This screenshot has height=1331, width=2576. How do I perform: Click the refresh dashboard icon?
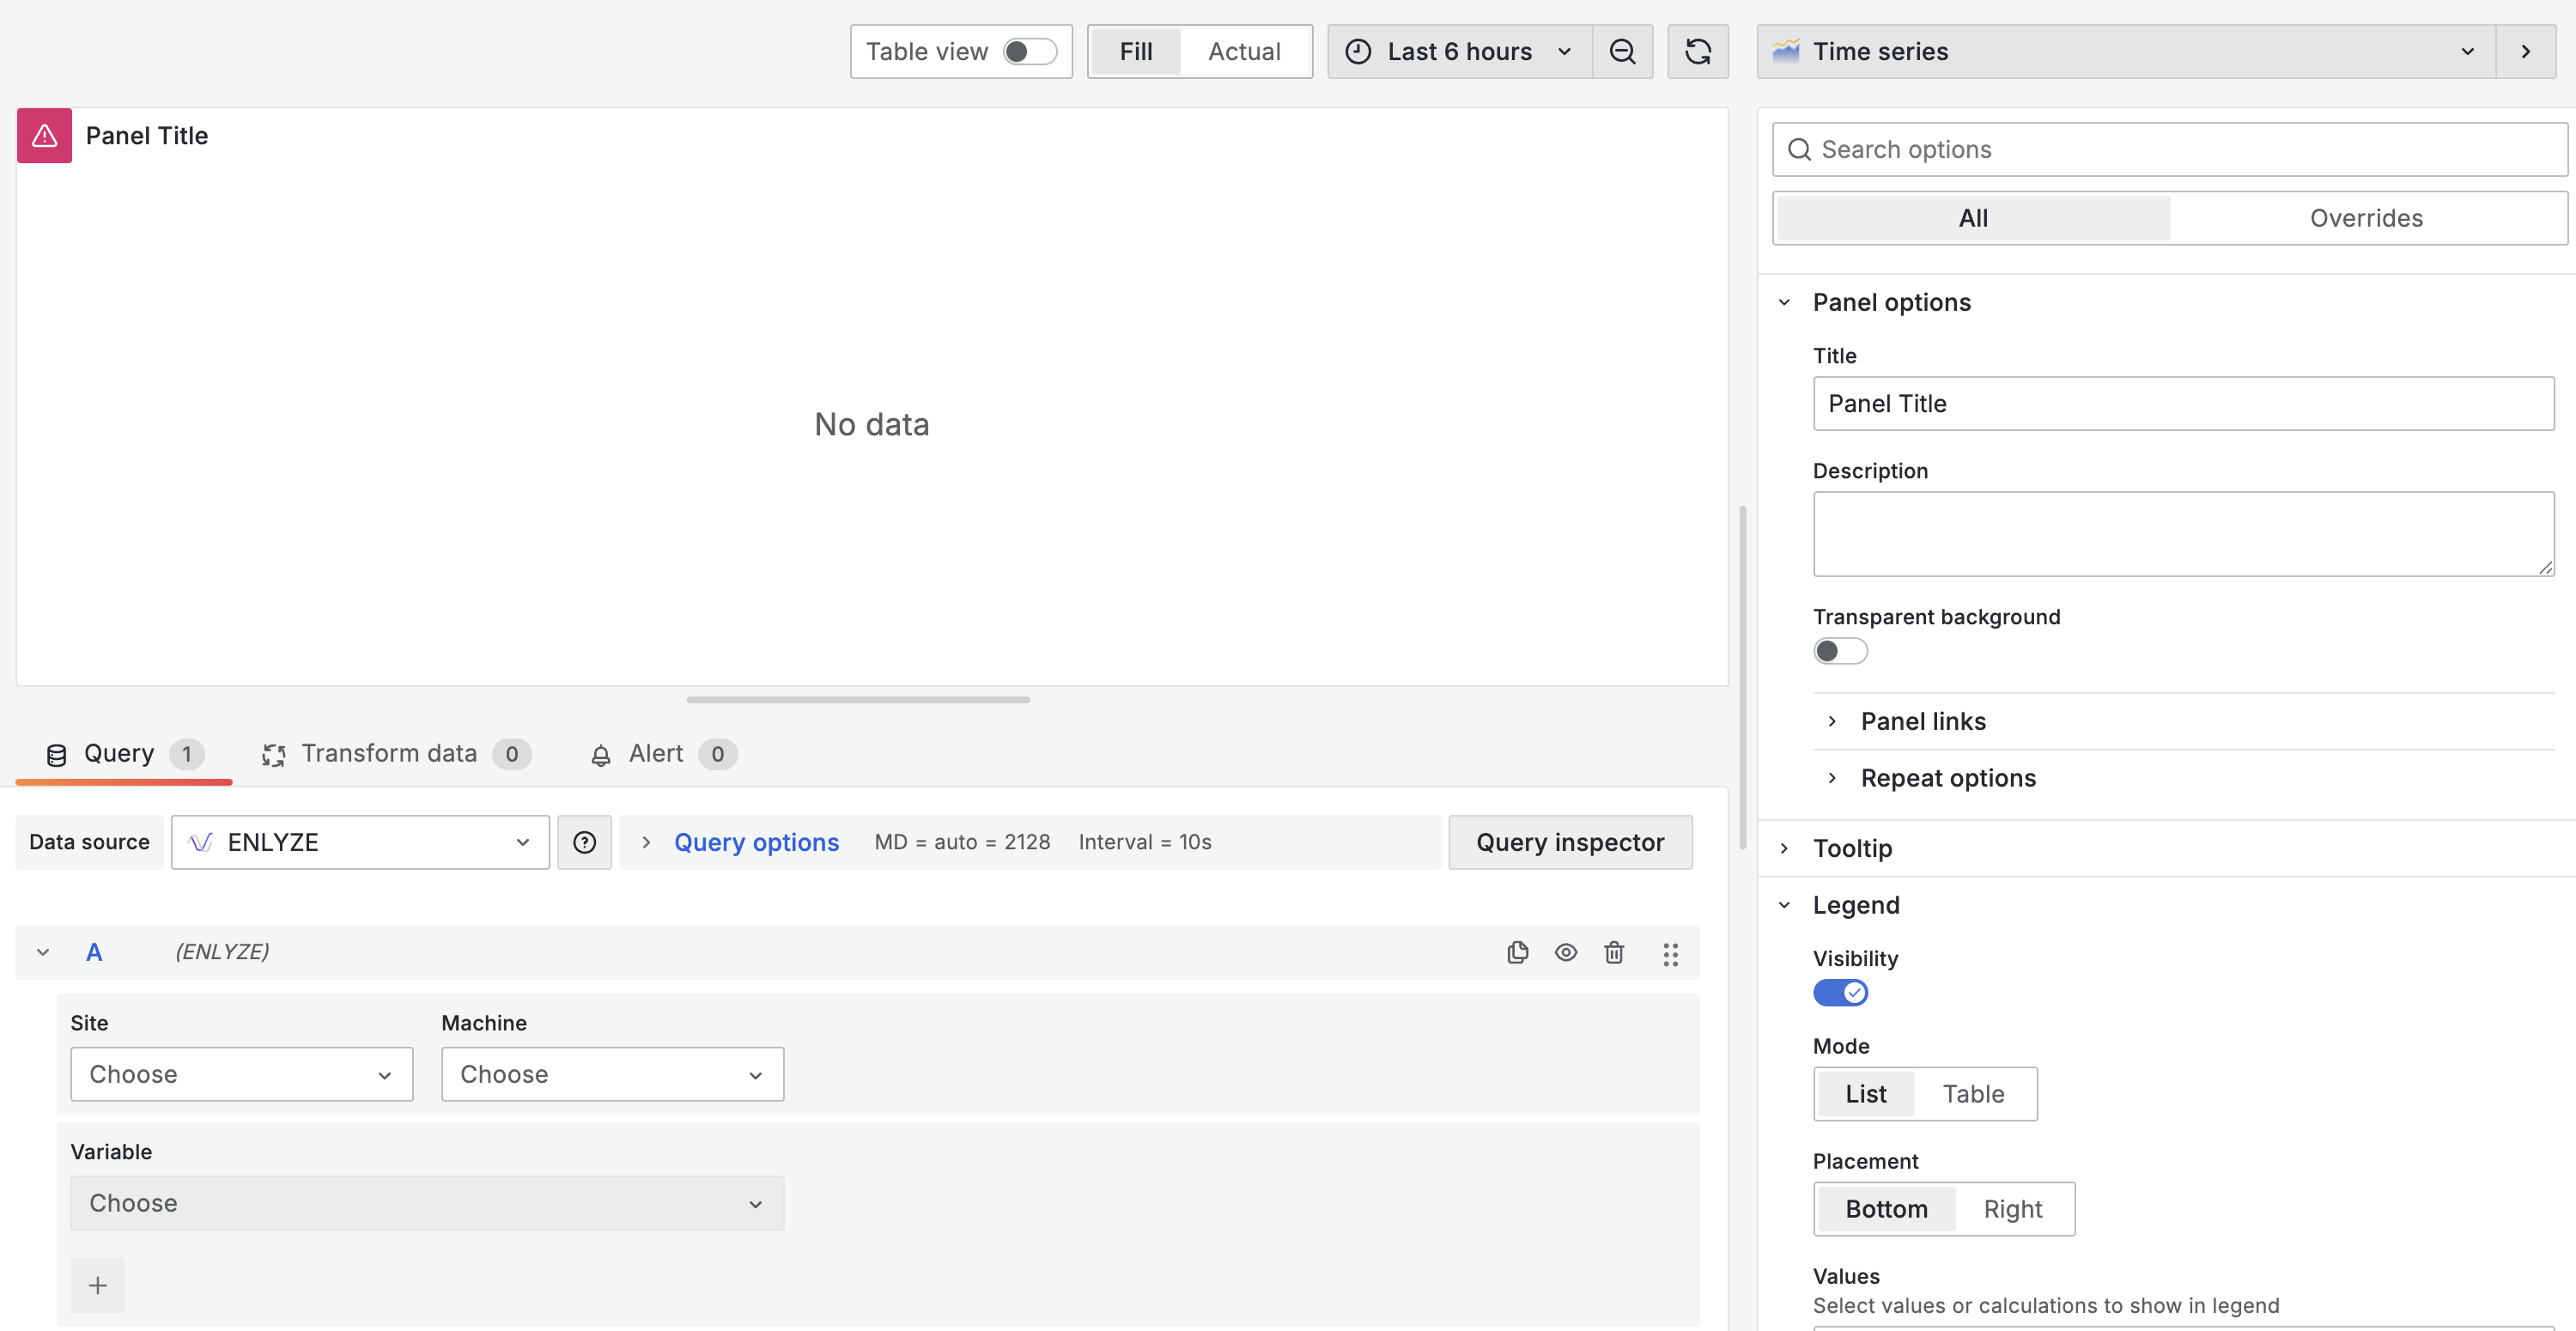pos(1697,52)
